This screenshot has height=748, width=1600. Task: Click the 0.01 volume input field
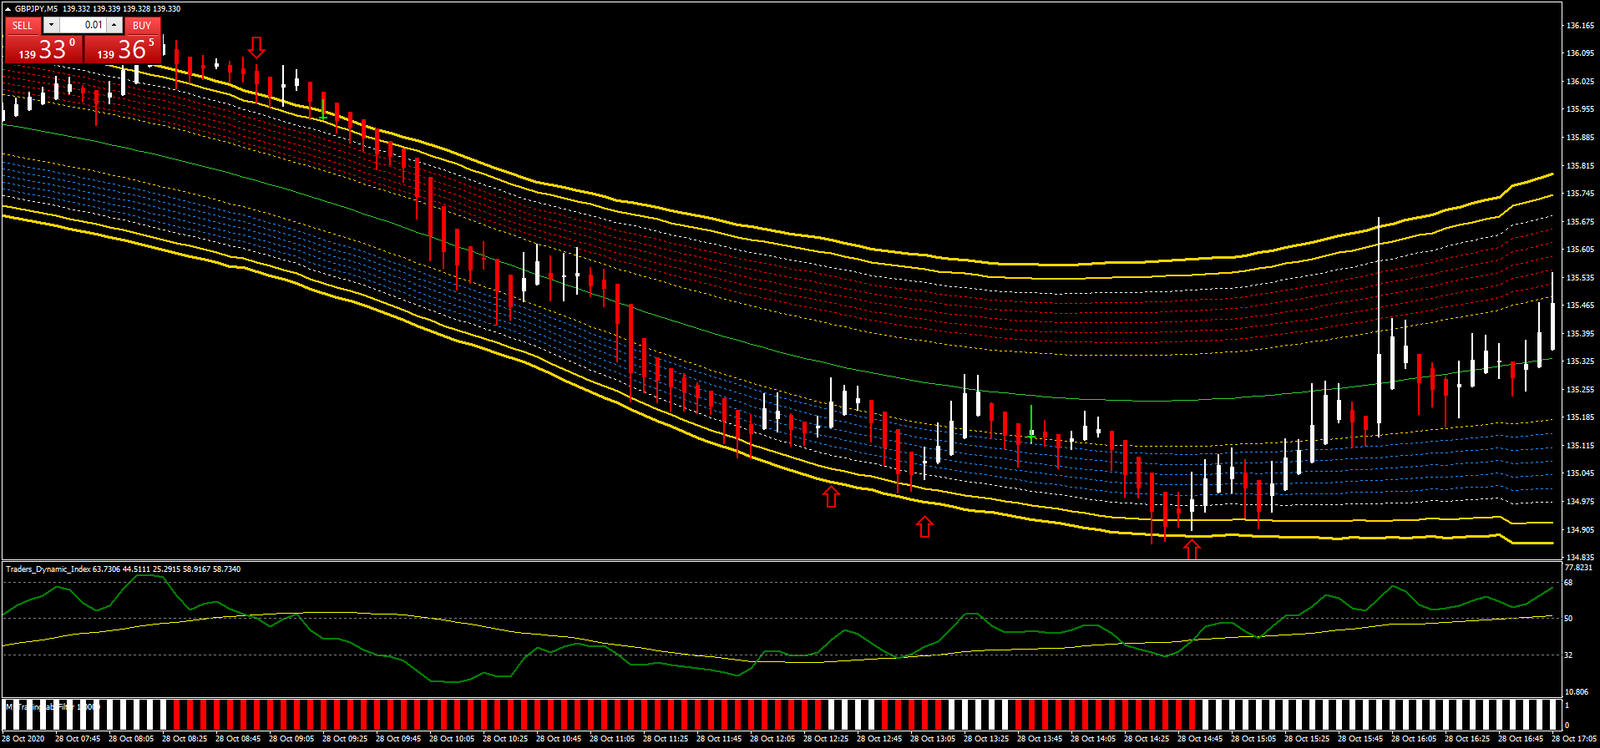pyautogui.click(x=83, y=25)
